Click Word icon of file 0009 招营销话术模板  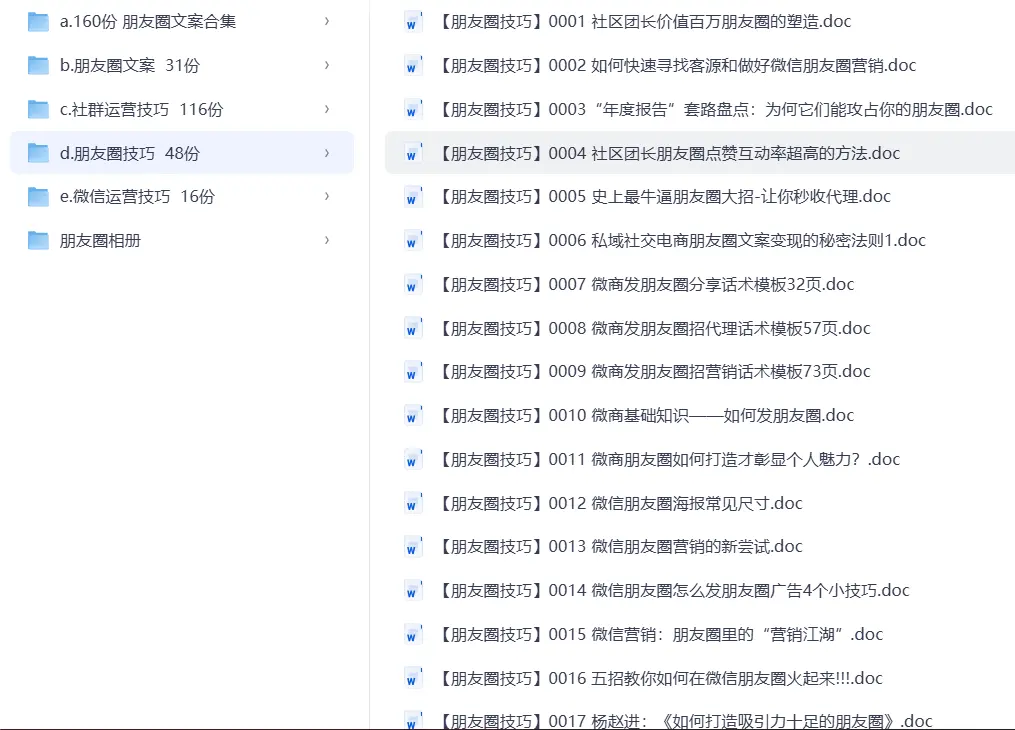coord(412,371)
